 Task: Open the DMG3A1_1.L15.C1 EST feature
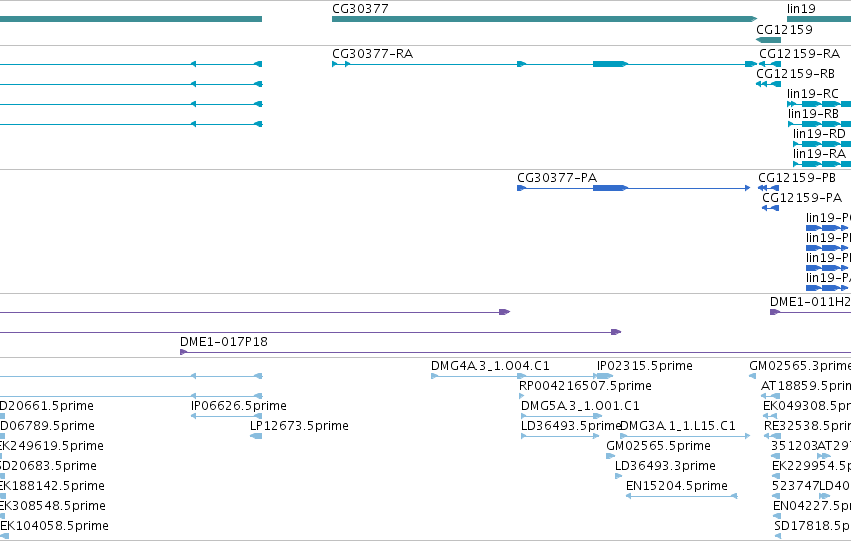coord(685,436)
